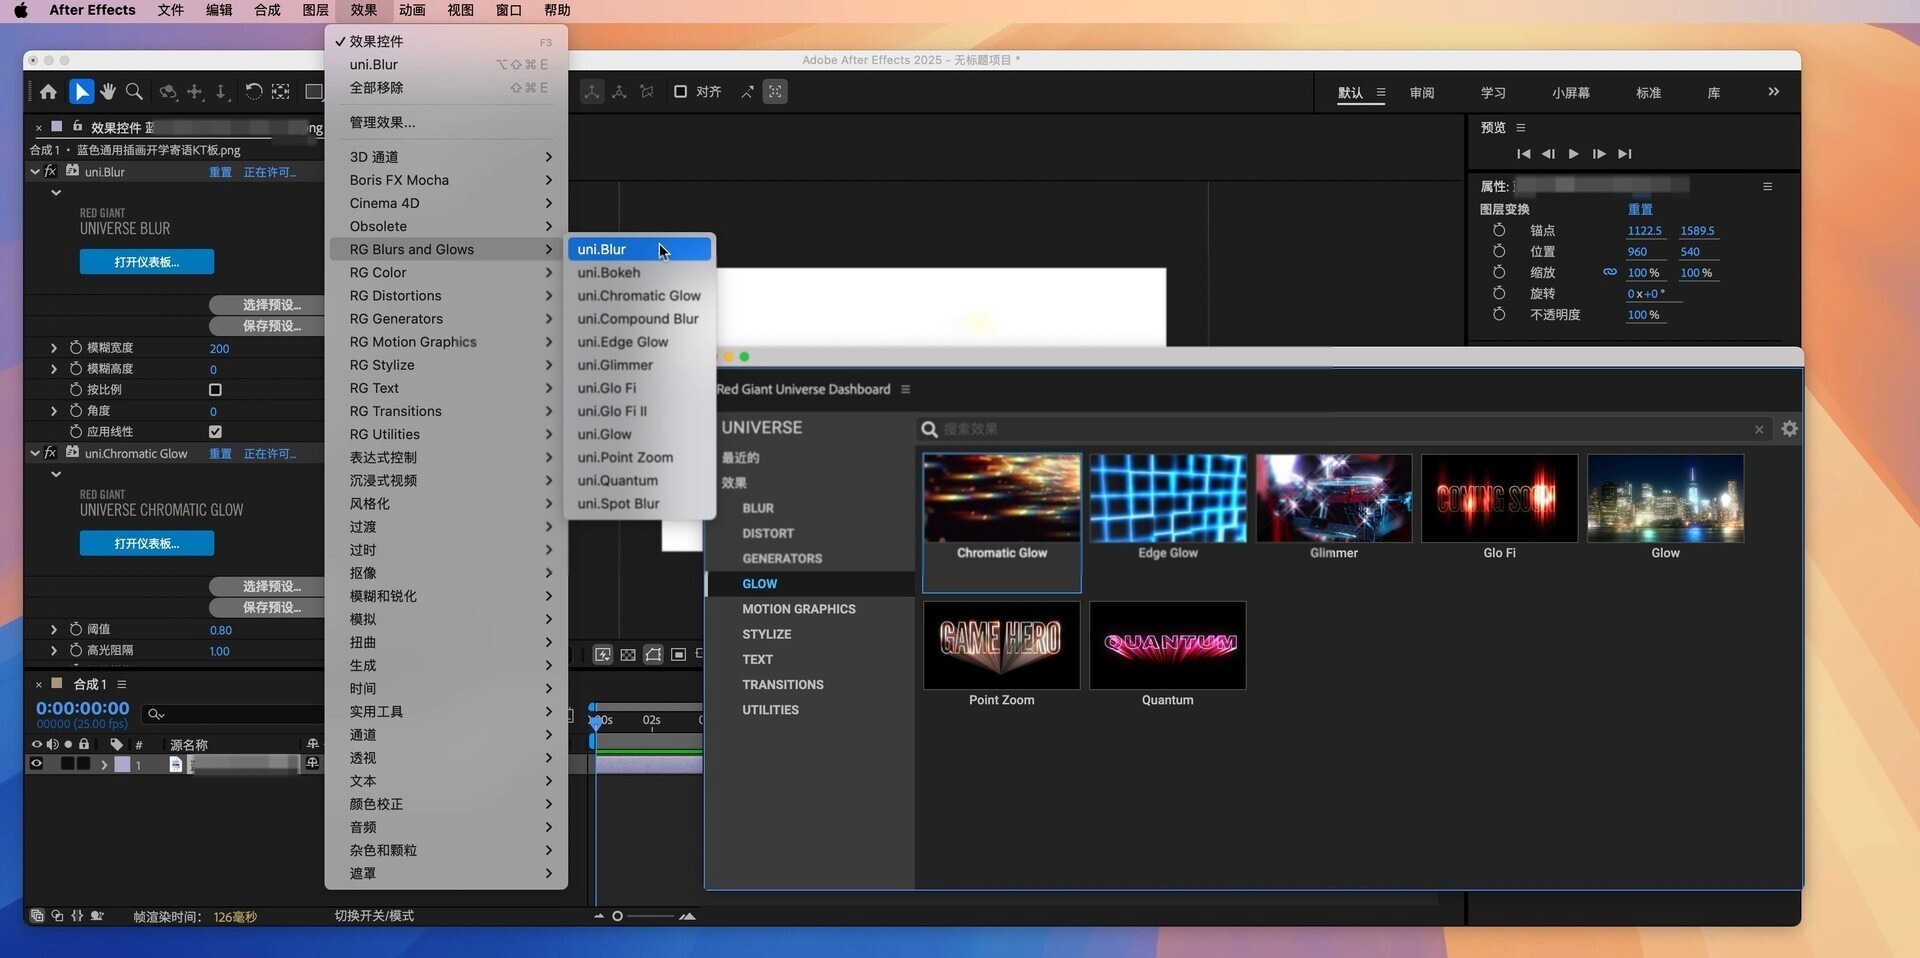Select the Selection arrow tool
The height and width of the screenshot is (958, 1920).
81,92
